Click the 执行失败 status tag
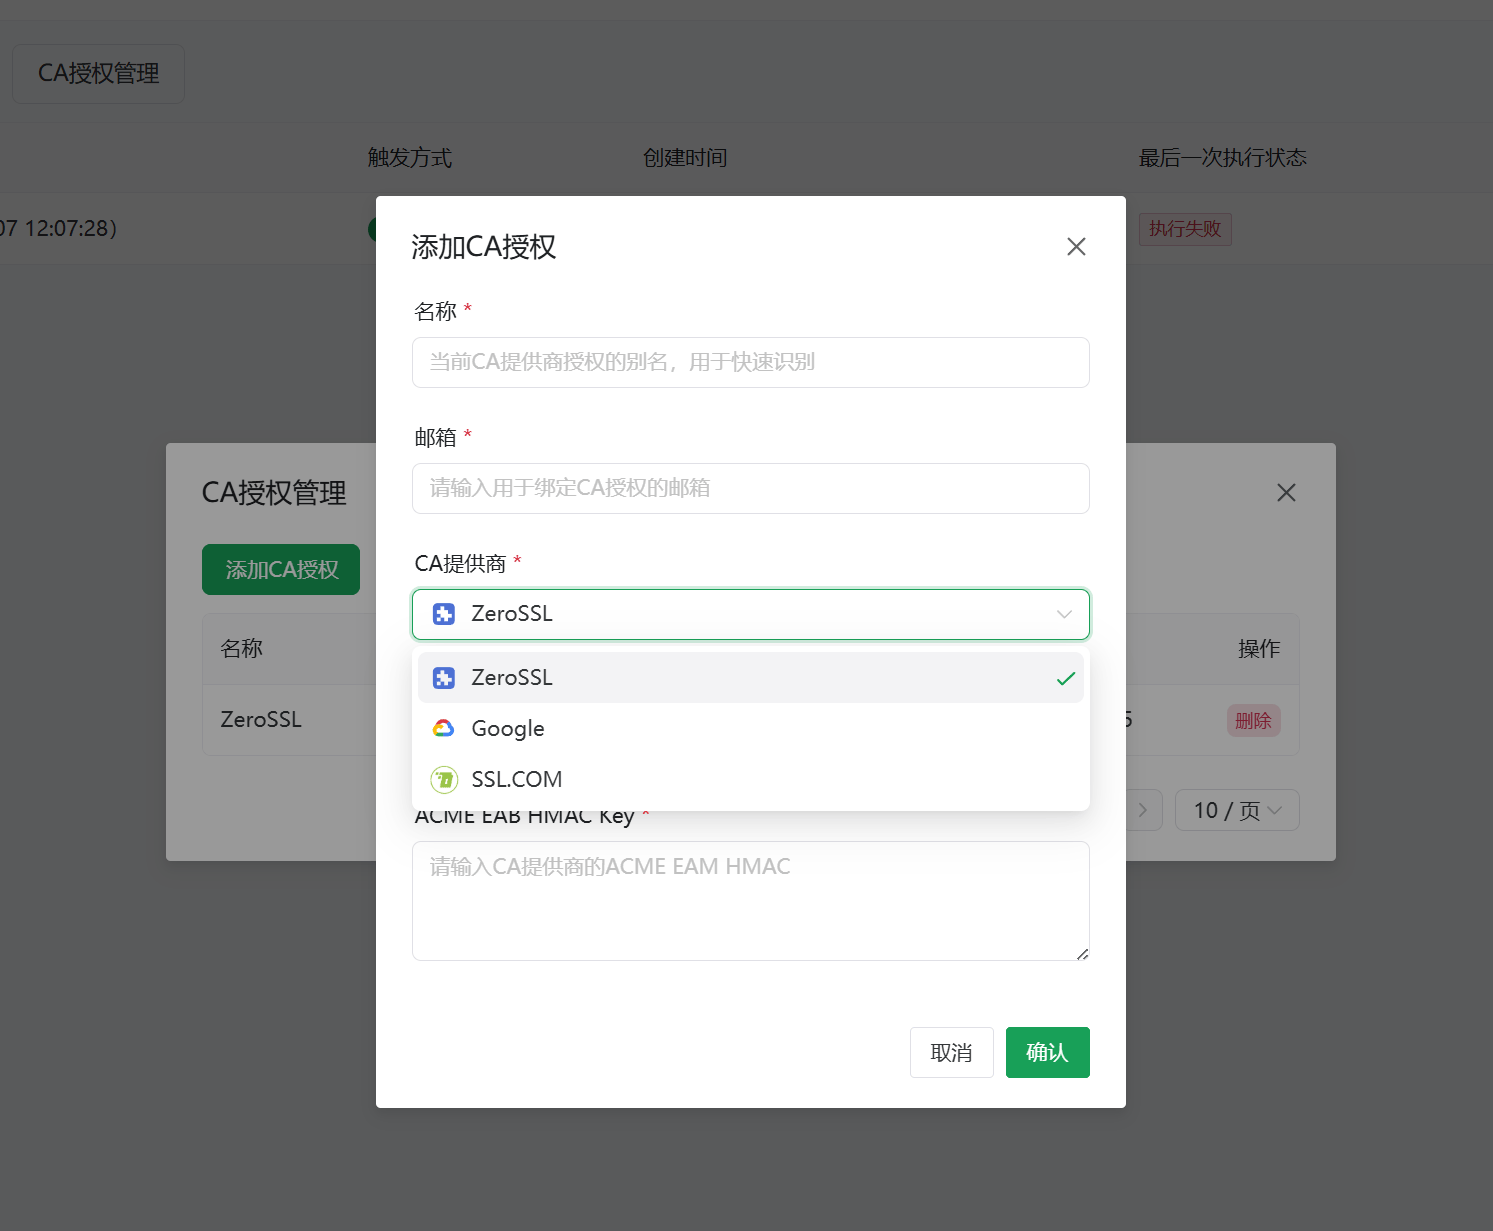1493x1231 pixels. coord(1185,229)
